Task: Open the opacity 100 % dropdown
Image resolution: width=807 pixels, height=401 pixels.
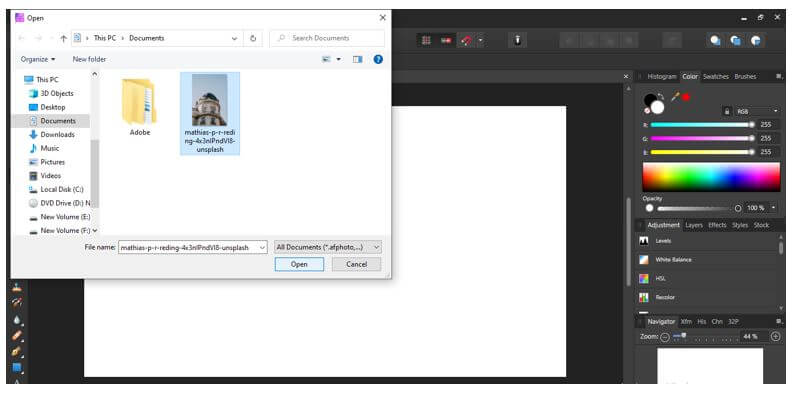Action: tap(774, 208)
